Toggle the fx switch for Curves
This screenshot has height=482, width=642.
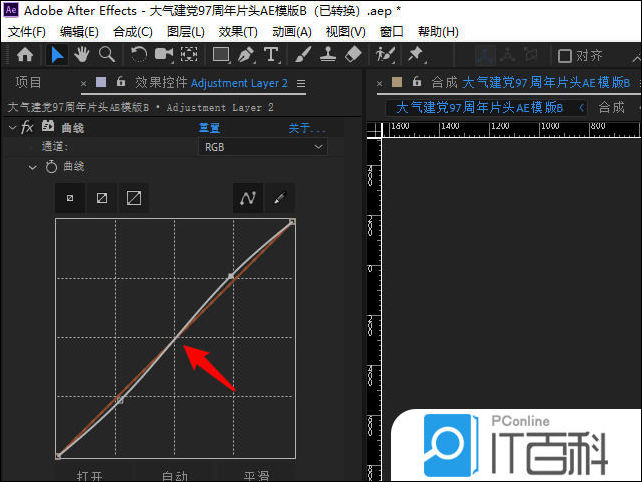click(x=27, y=127)
